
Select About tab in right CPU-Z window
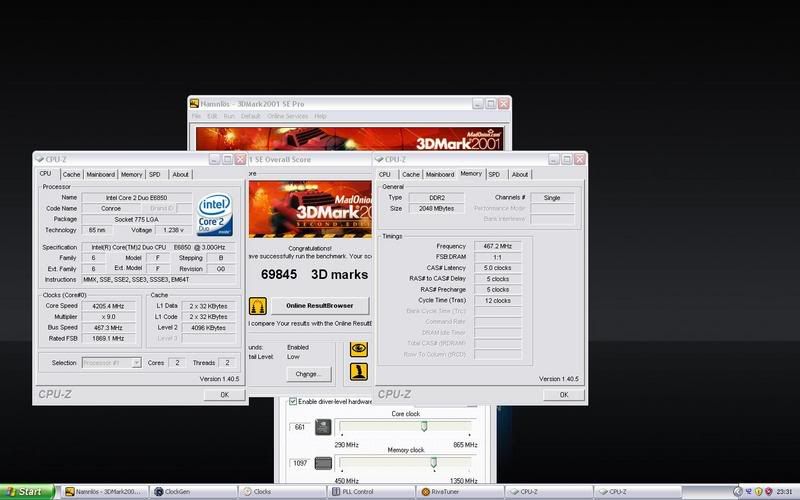click(x=520, y=174)
